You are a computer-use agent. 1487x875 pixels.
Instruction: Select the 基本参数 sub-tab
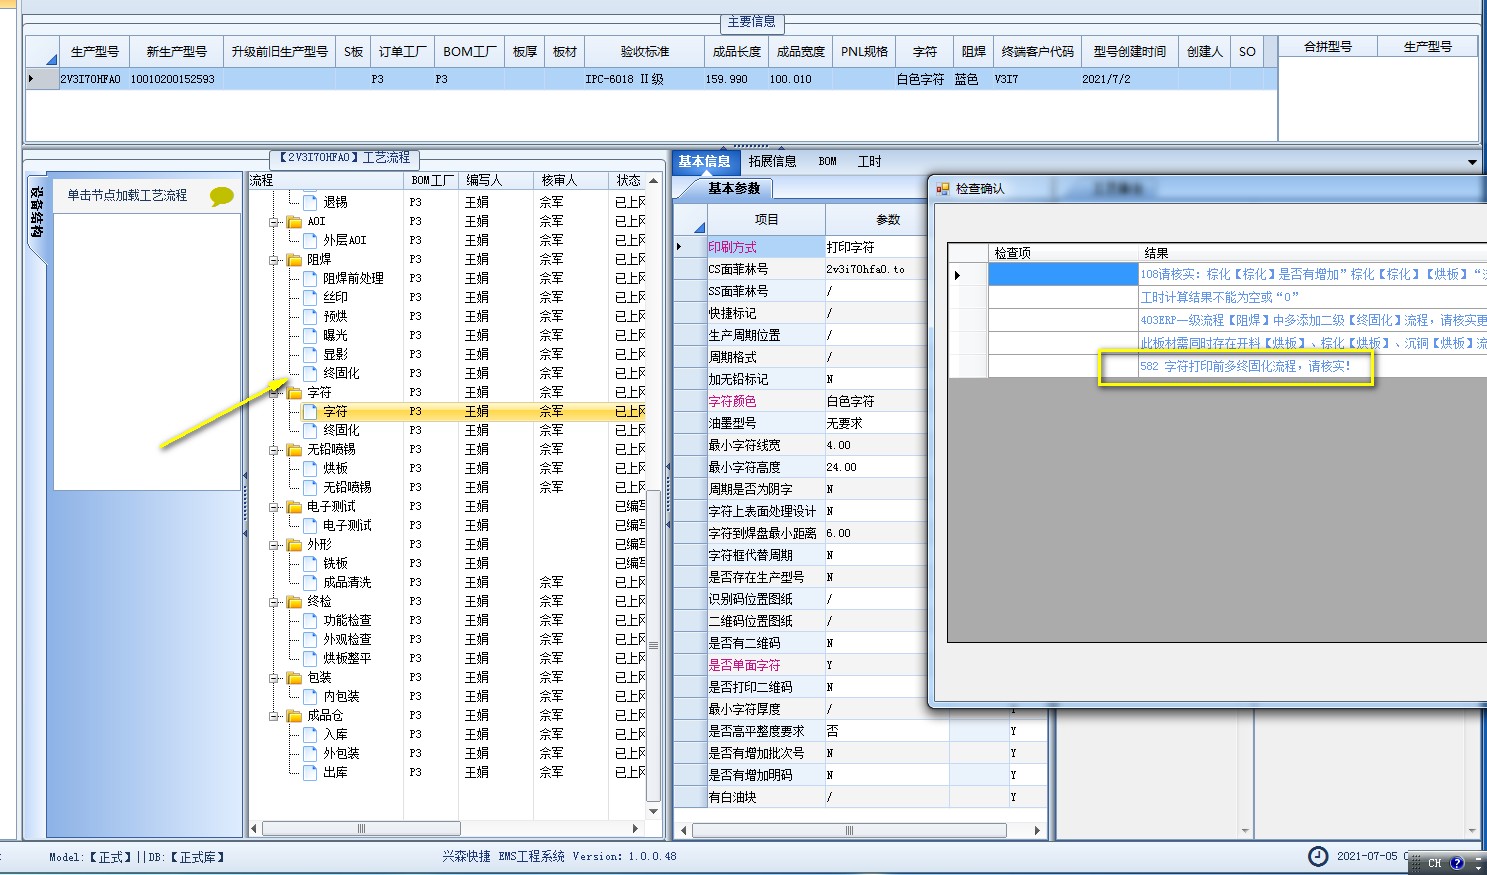734,188
